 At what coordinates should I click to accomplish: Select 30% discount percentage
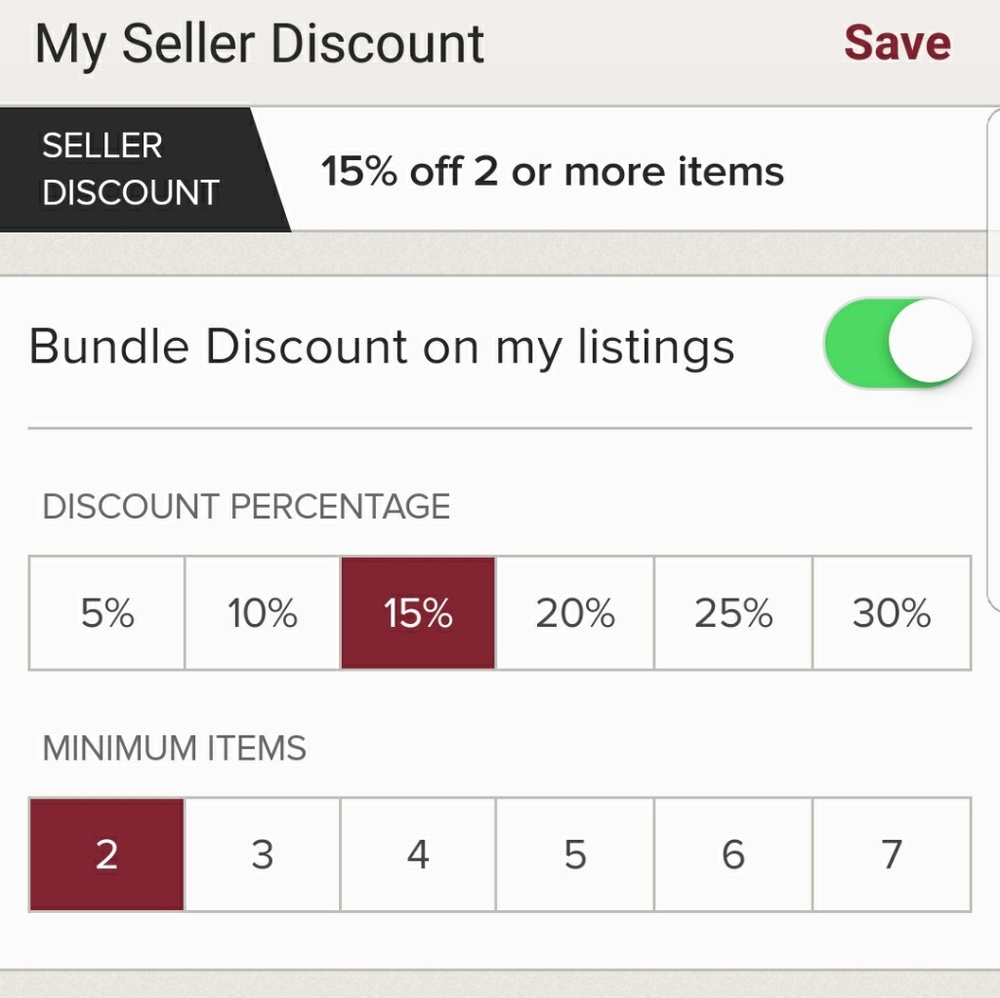[891, 613]
